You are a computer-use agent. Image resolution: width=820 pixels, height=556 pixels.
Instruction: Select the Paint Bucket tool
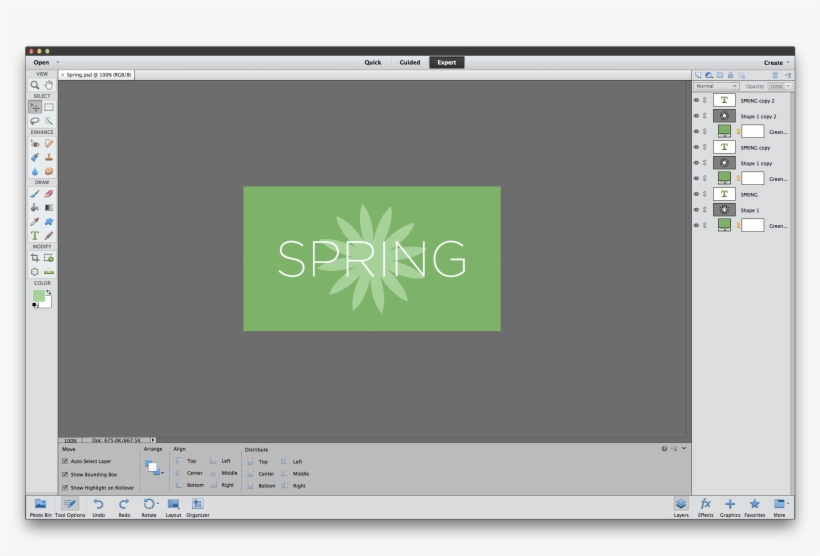pyautogui.click(x=35, y=208)
